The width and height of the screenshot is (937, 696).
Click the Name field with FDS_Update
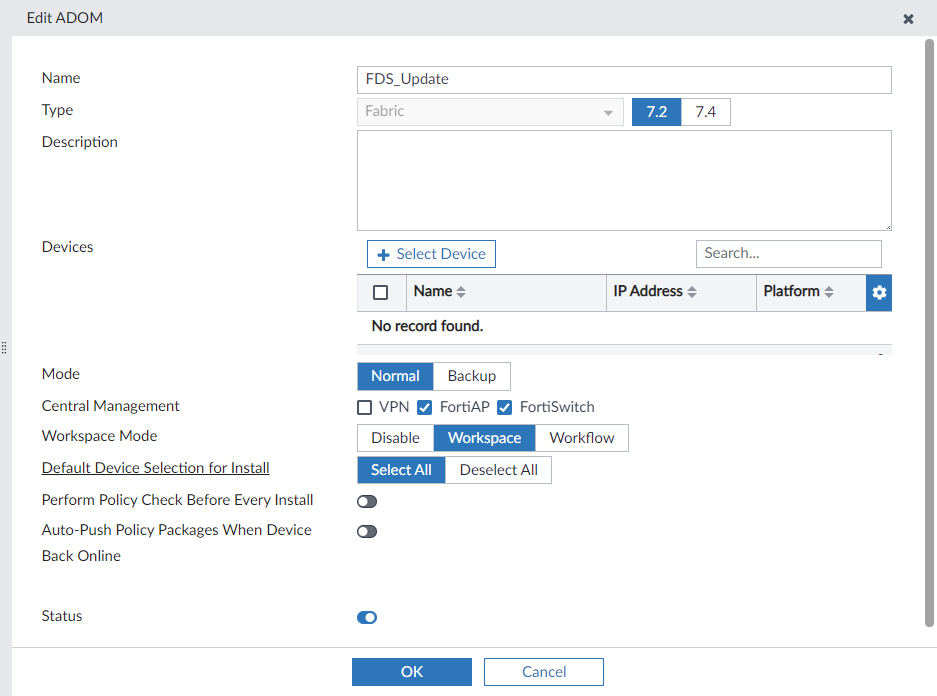pos(624,79)
